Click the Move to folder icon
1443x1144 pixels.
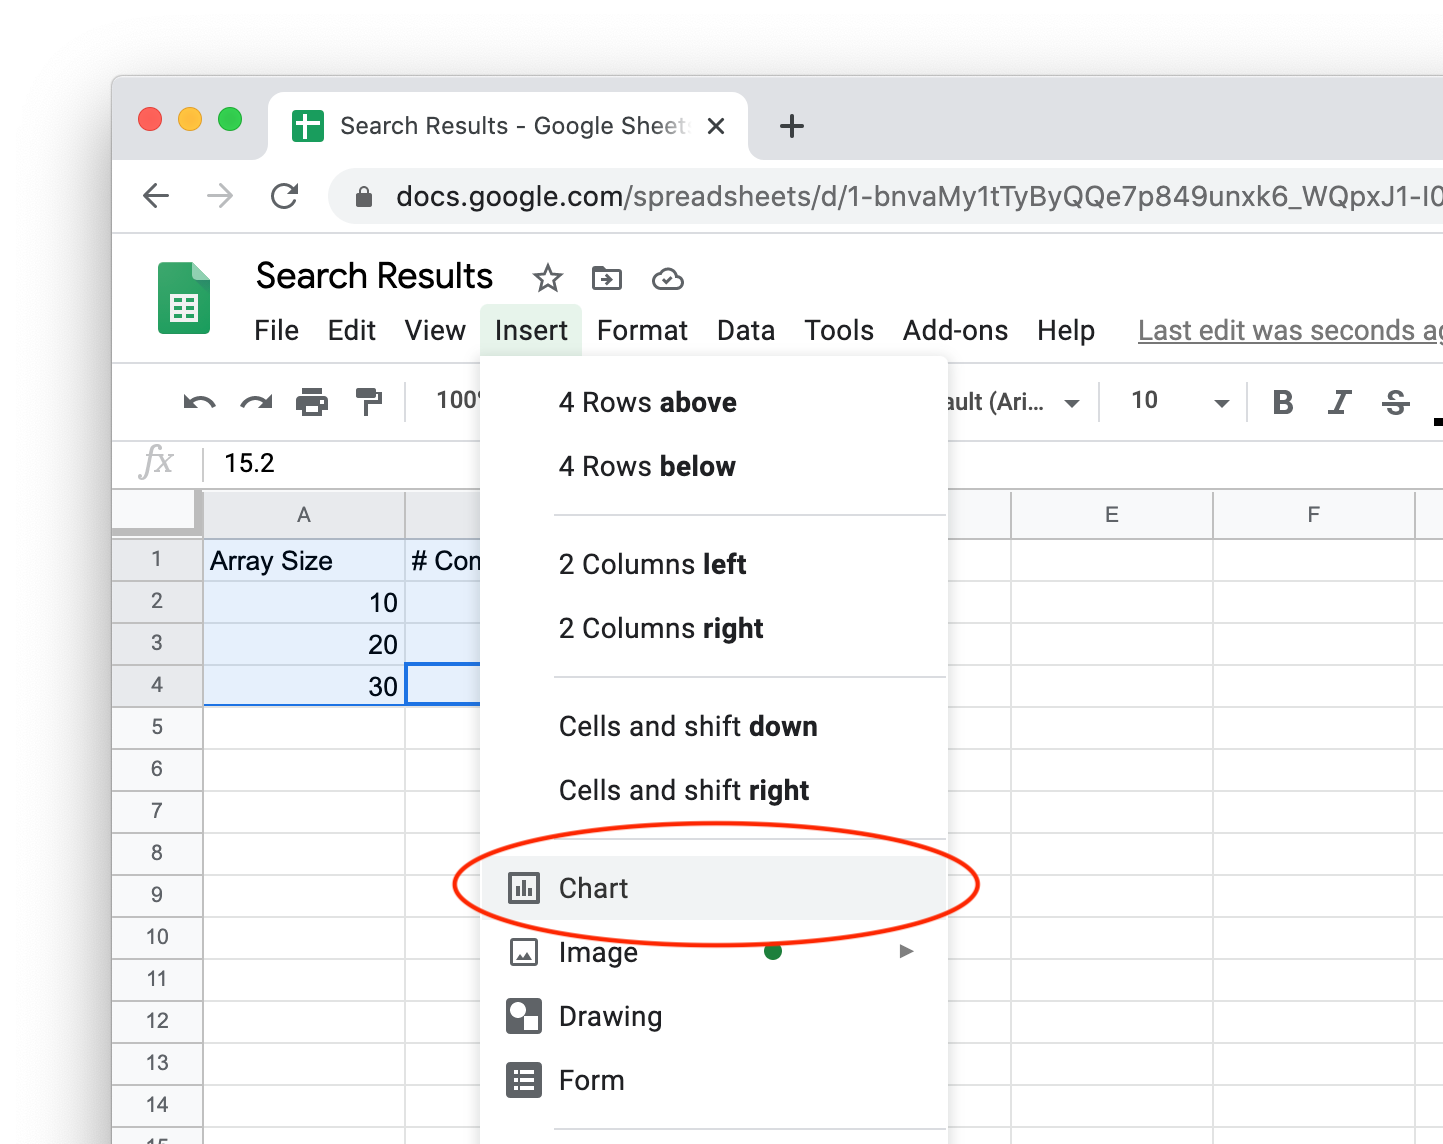[607, 278]
